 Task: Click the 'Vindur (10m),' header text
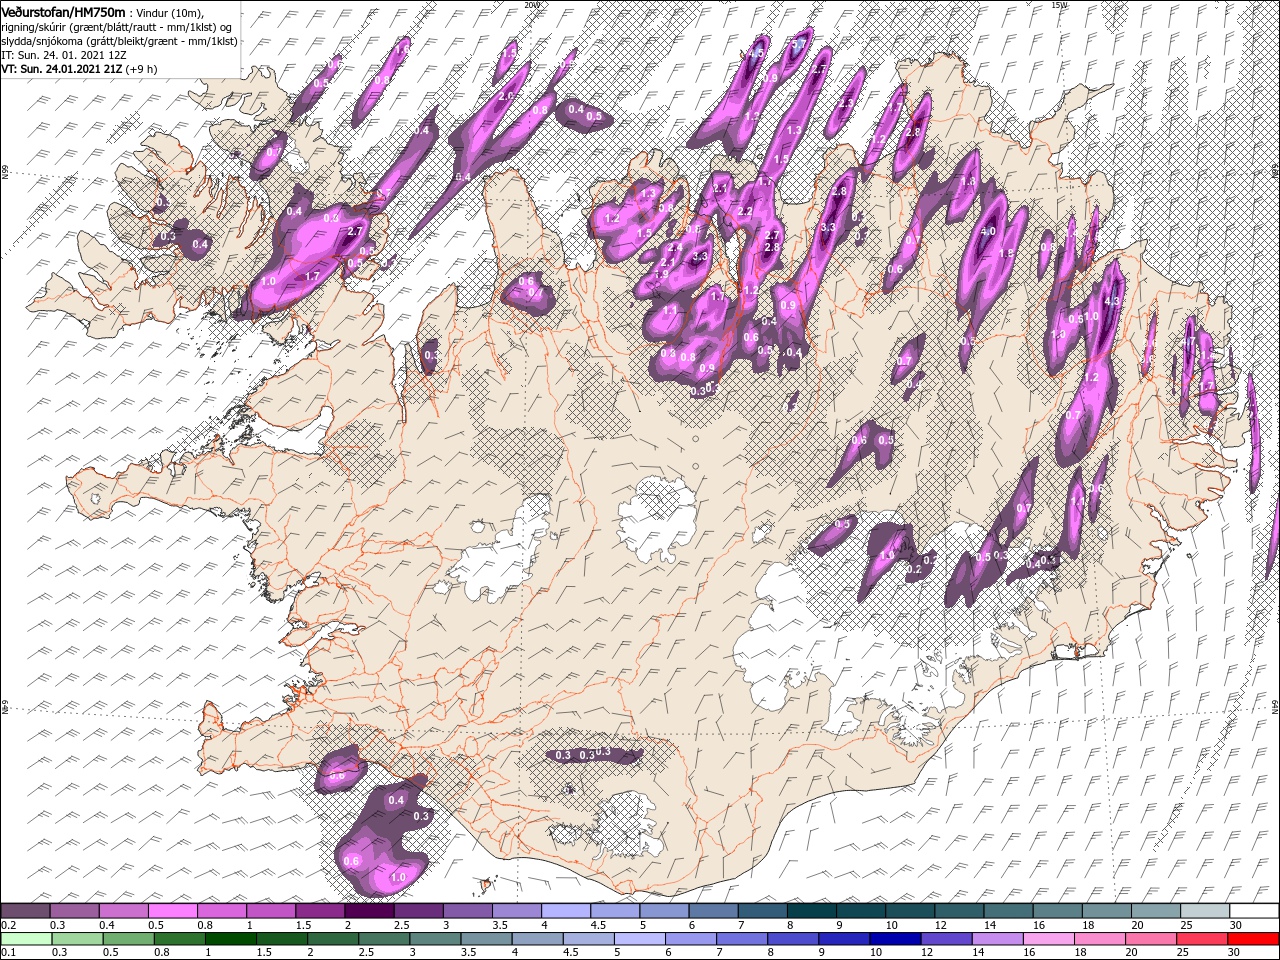coord(169,12)
